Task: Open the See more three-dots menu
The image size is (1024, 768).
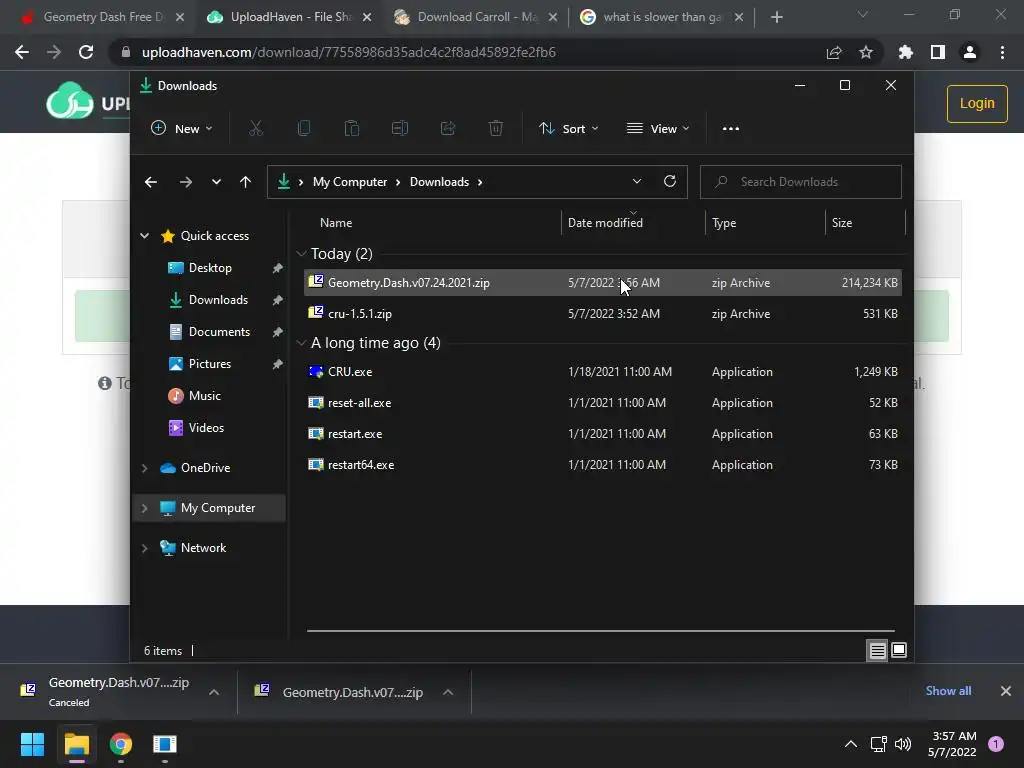Action: point(731,129)
